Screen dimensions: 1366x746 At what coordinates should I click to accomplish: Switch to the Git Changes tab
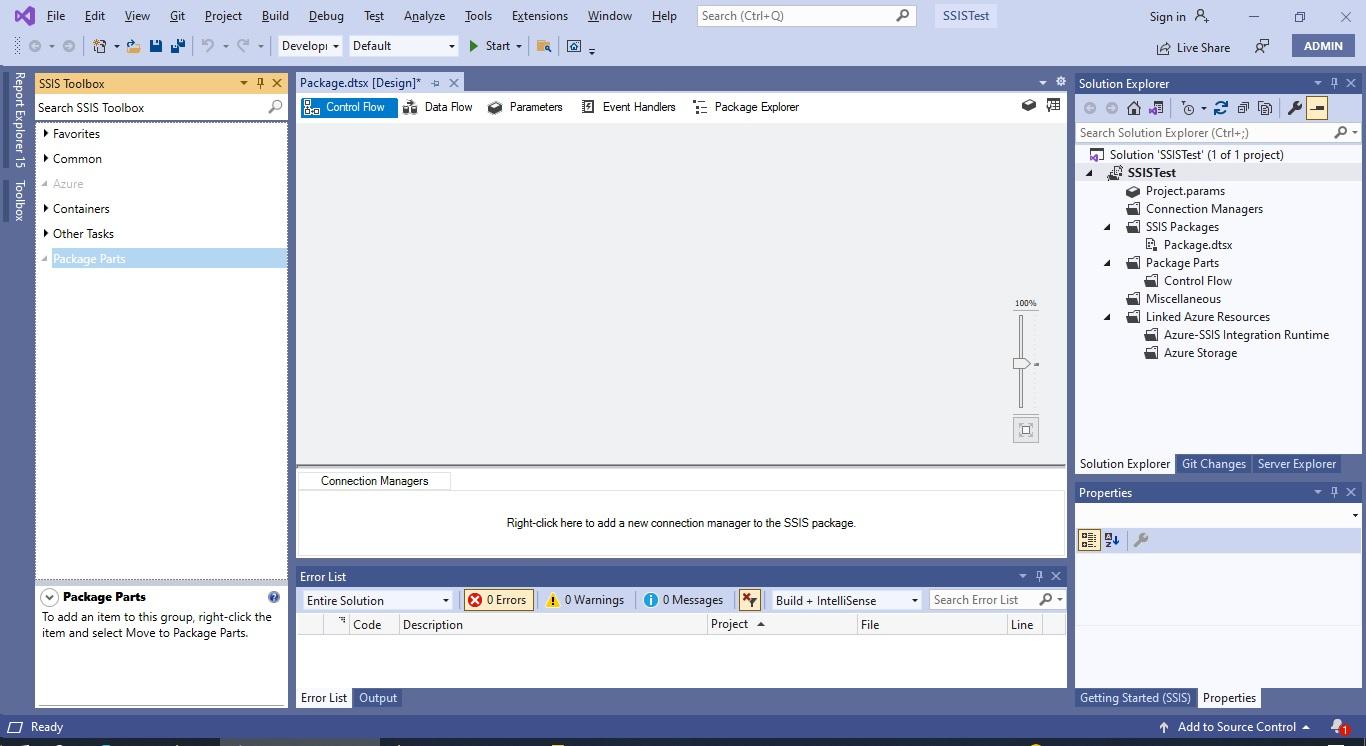1213,464
